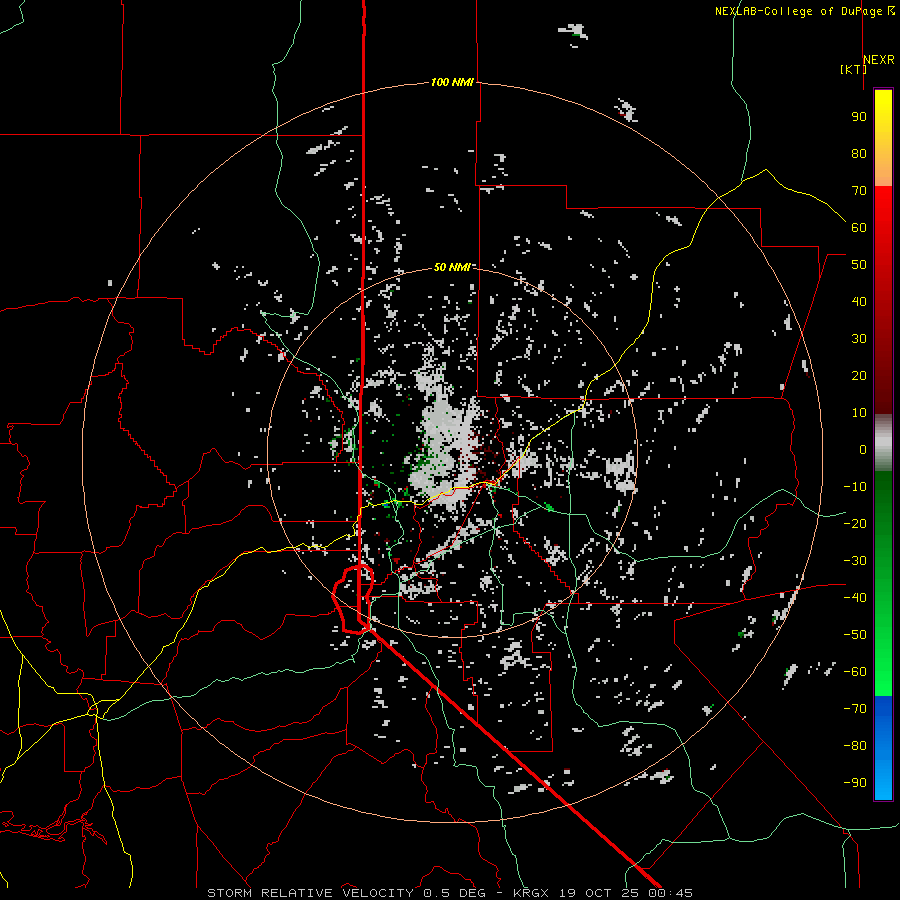Select the "-80" value on the velocity scale

pos(855,746)
